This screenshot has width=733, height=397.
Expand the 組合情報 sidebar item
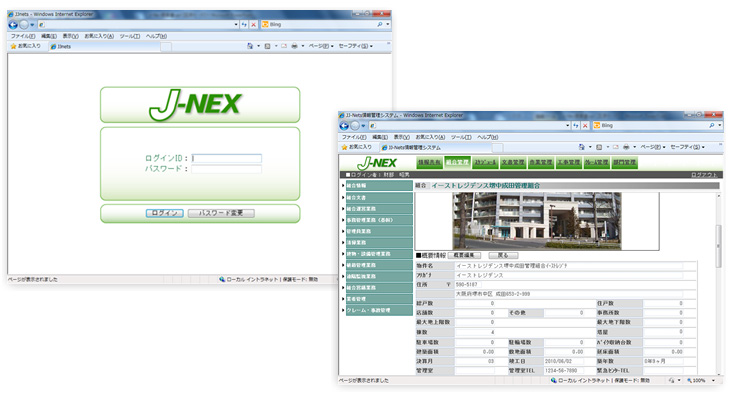coord(379,186)
